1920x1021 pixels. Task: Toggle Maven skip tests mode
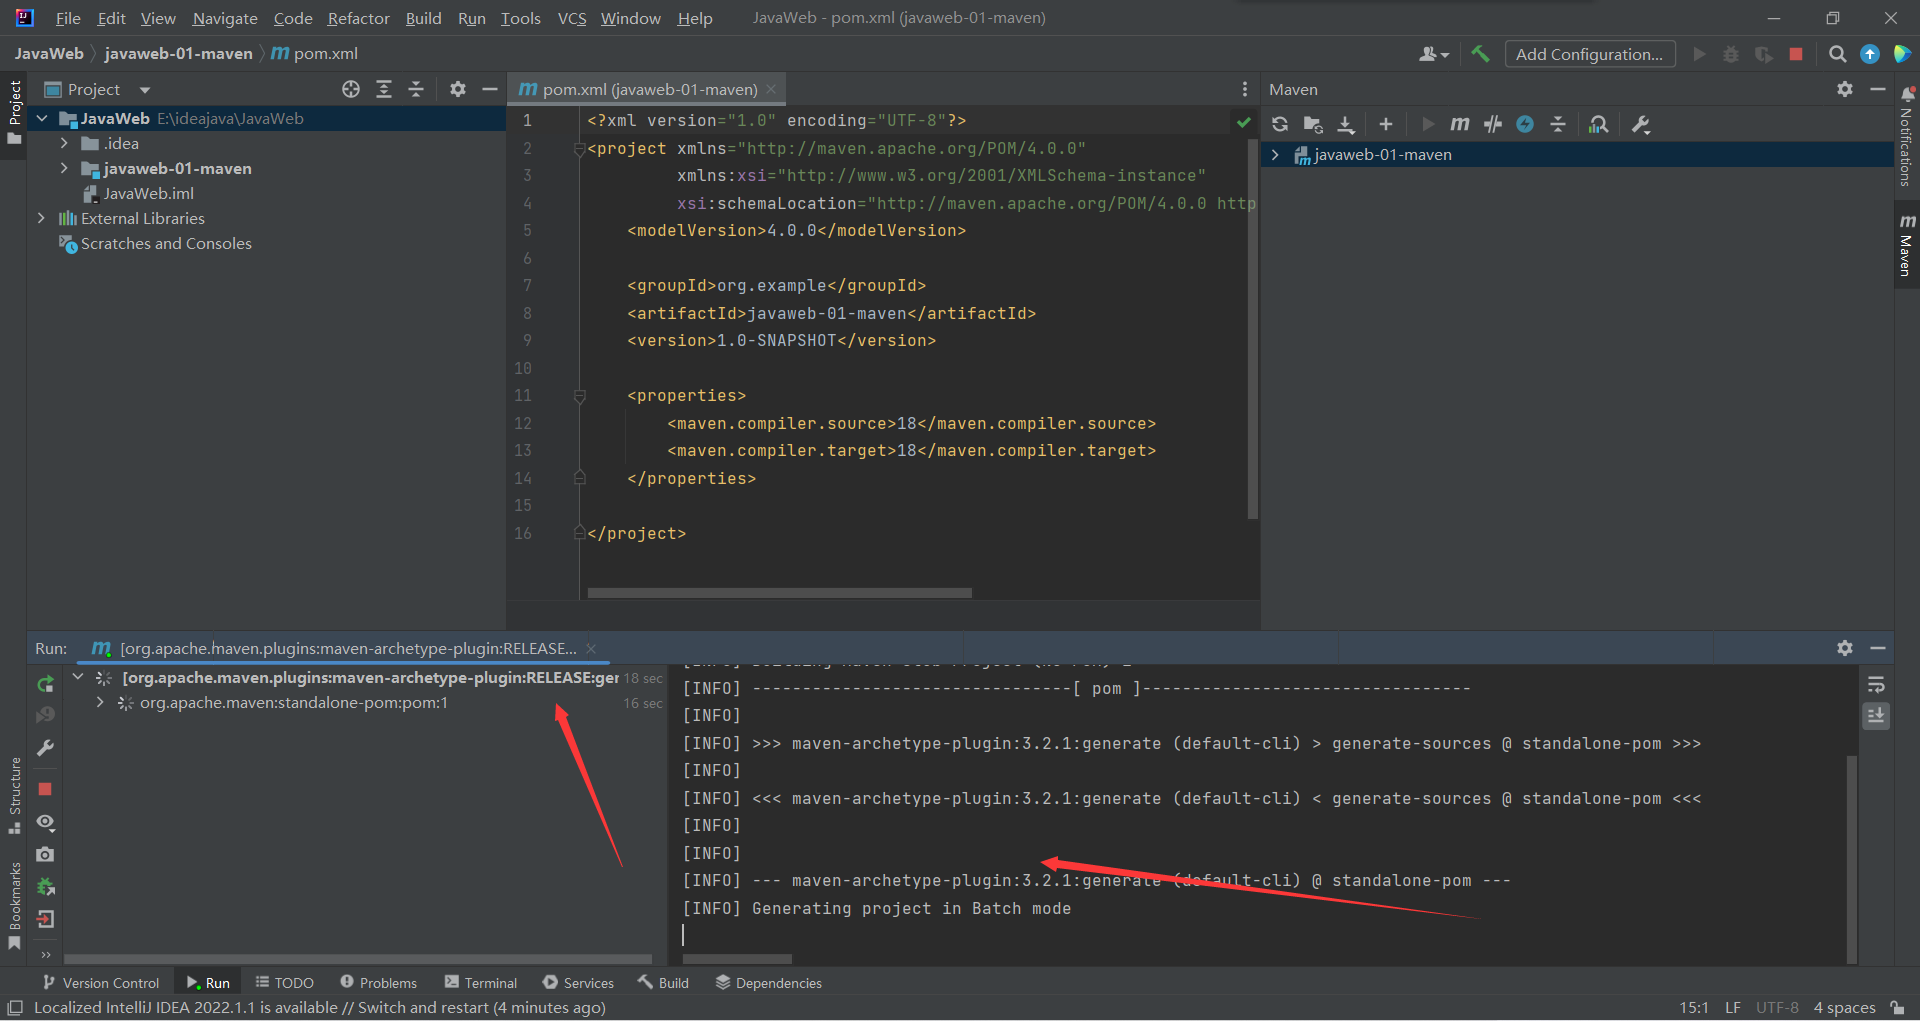tap(1525, 124)
